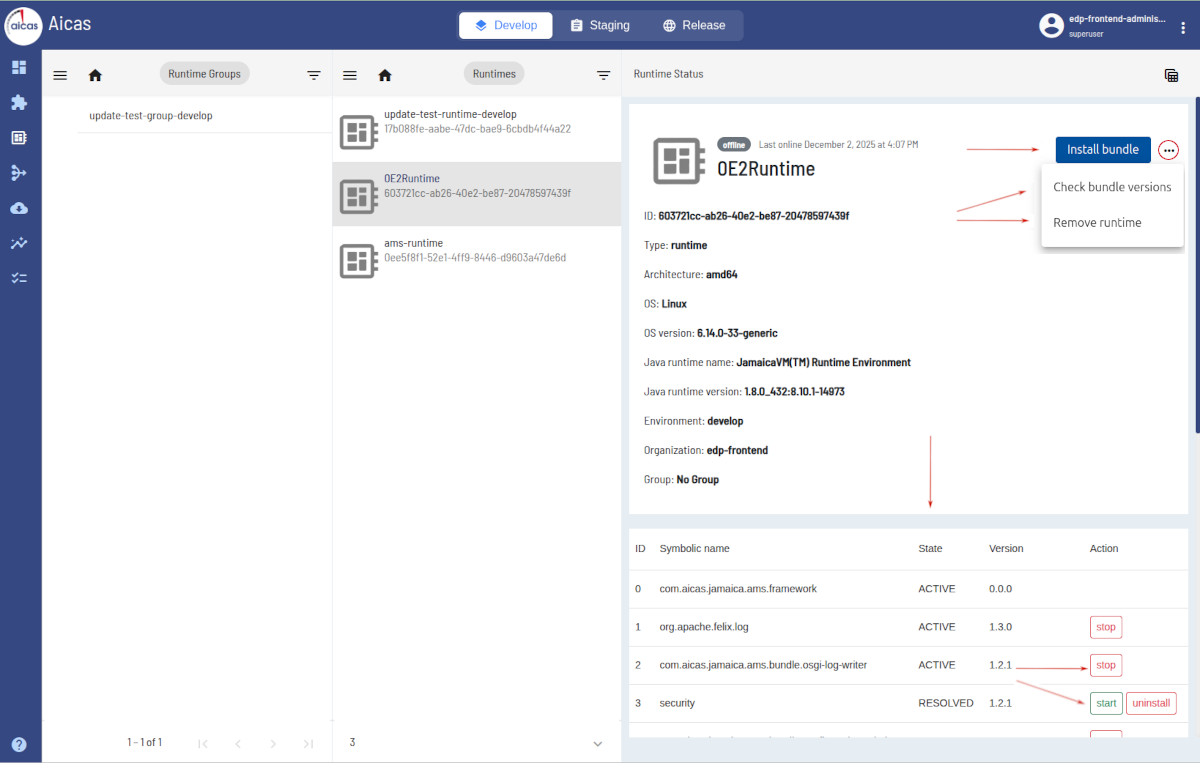Click the home icon in Runtime Groups panel

[96, 75]
